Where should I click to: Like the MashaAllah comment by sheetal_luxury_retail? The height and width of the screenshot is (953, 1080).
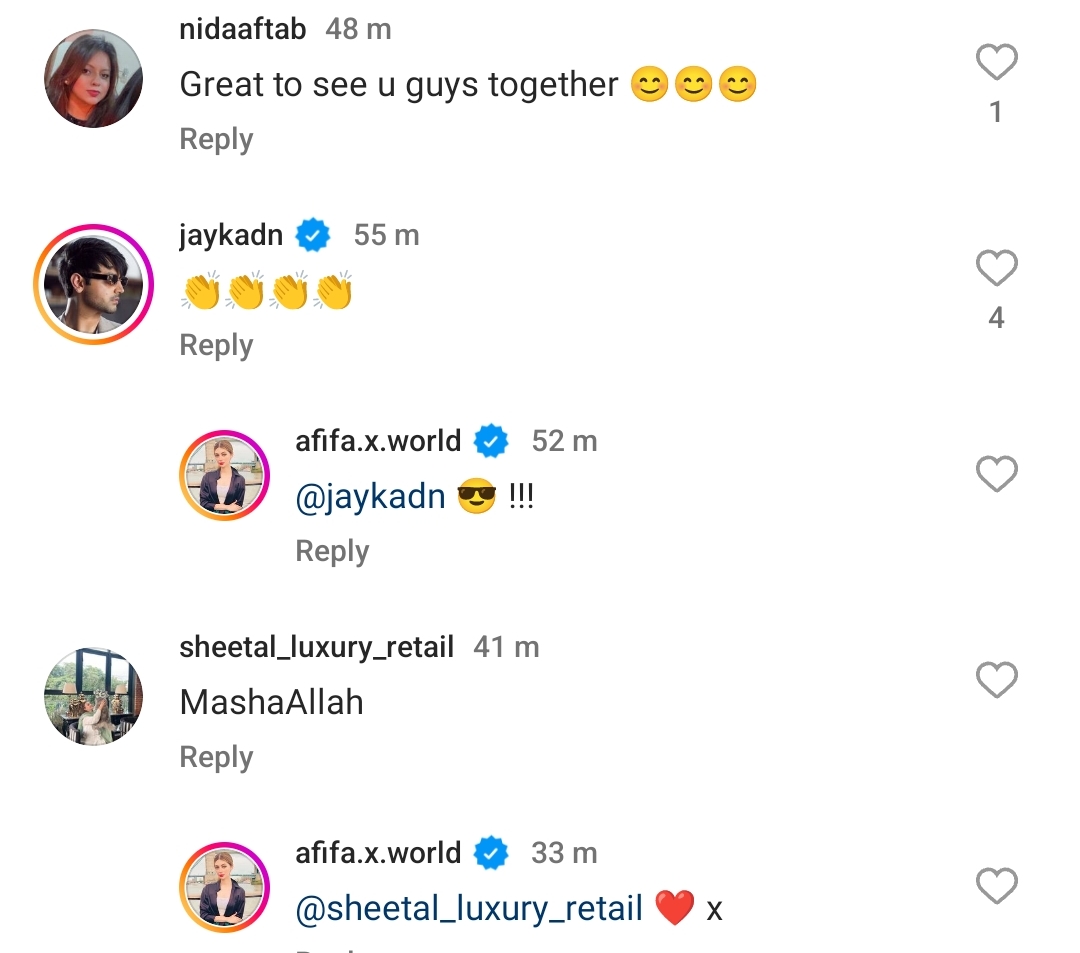[996, 680]
